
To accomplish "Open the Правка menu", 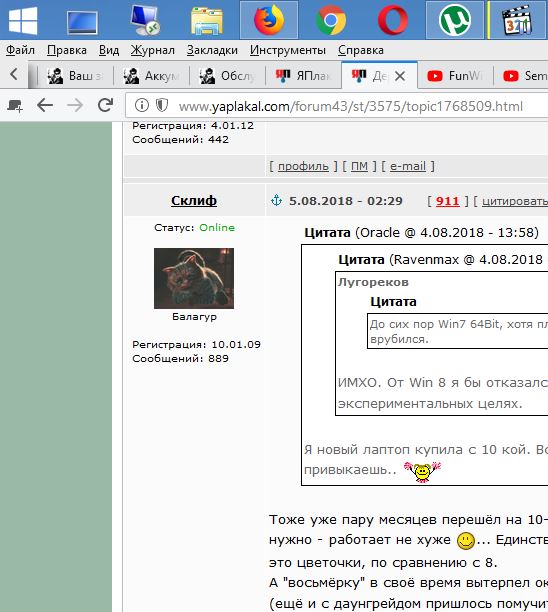I will coord(67,50).
